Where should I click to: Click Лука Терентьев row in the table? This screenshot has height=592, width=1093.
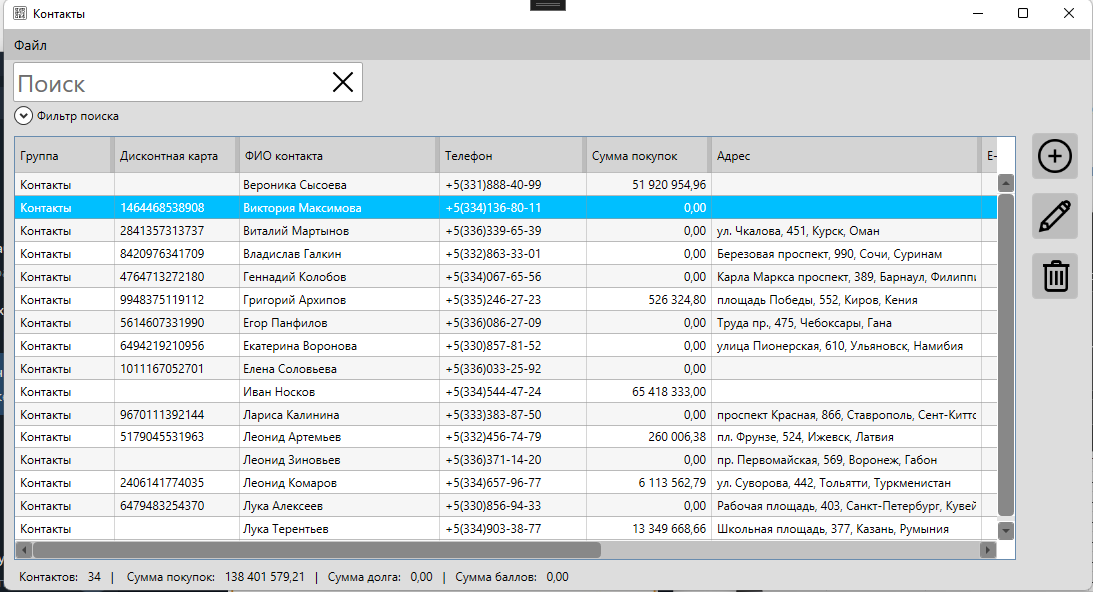click(x=286, y=529)
